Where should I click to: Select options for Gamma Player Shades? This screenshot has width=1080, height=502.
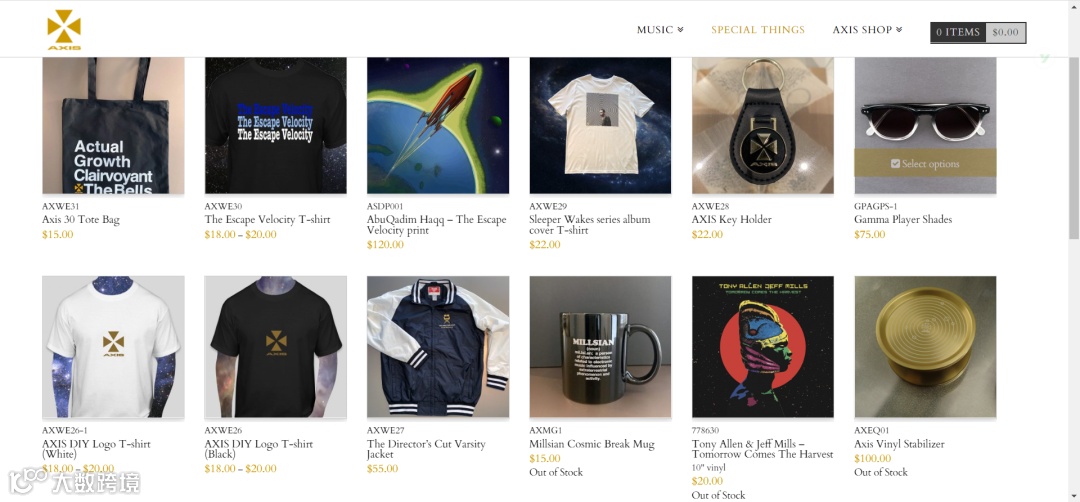point(925,163)
